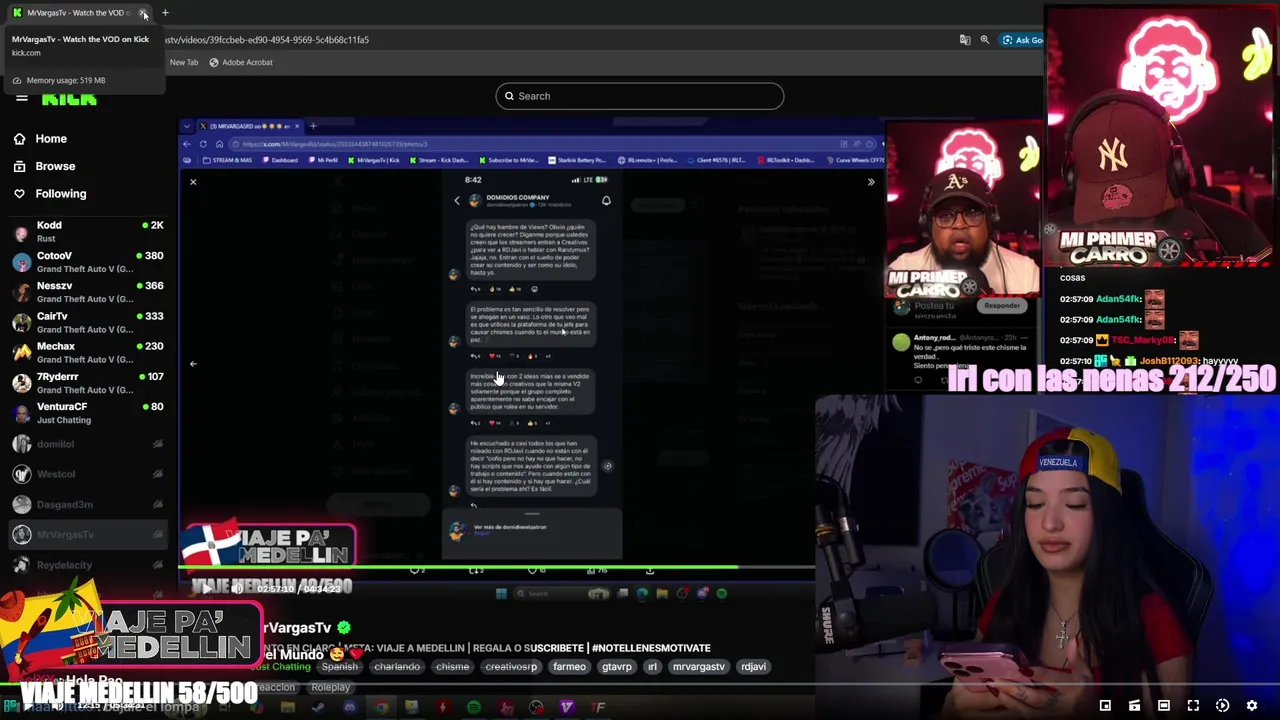
Task: Click the browser address bar URL
Action: pos(267,40)
